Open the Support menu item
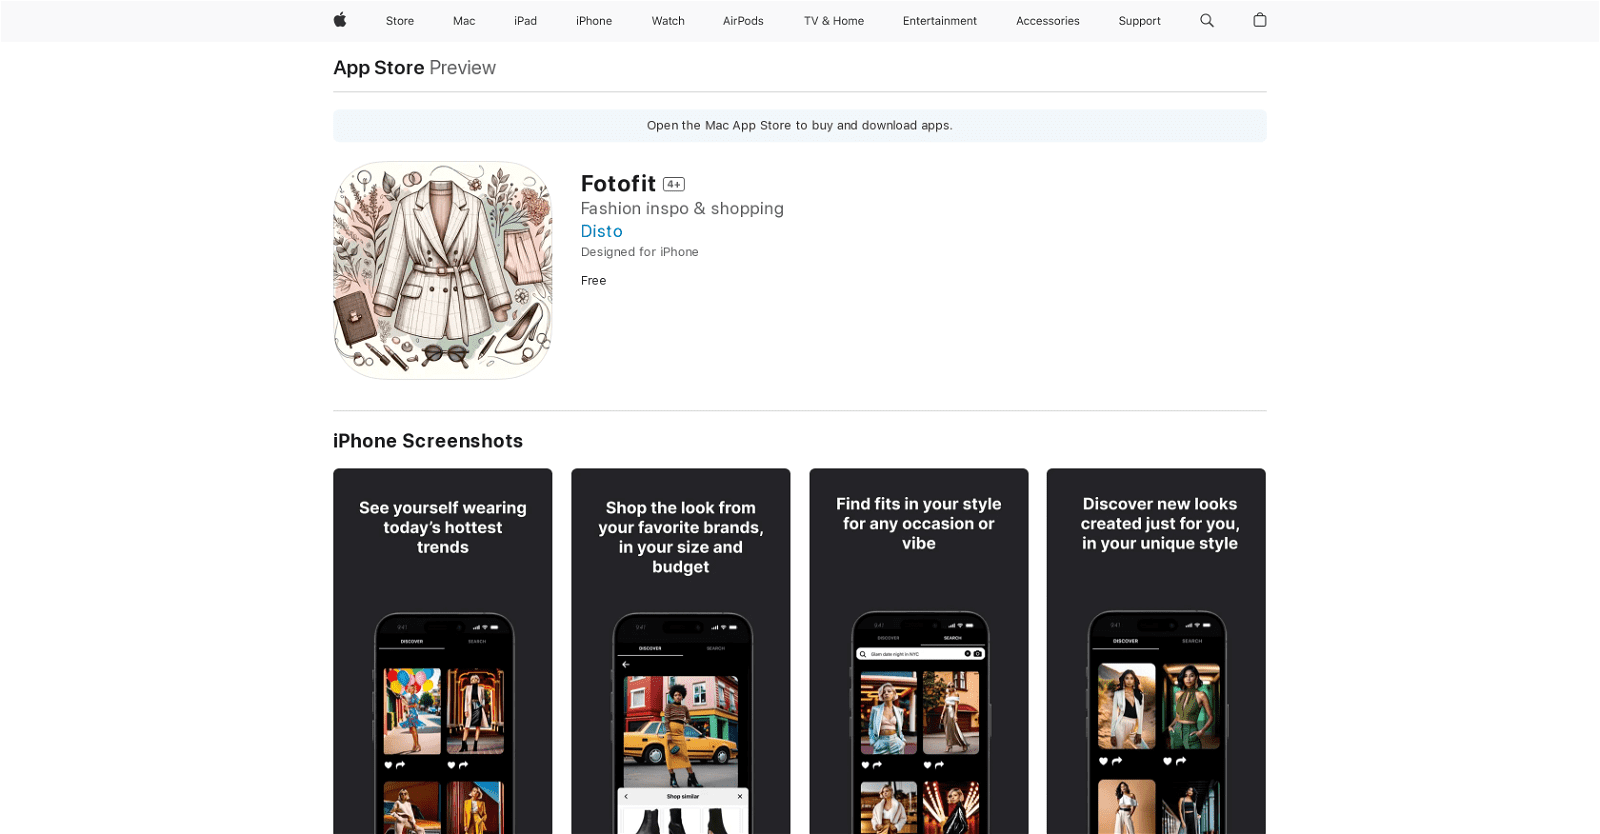Image resolution: width=1600 pixels, height=834 pixels. [x=1139, y=21]
